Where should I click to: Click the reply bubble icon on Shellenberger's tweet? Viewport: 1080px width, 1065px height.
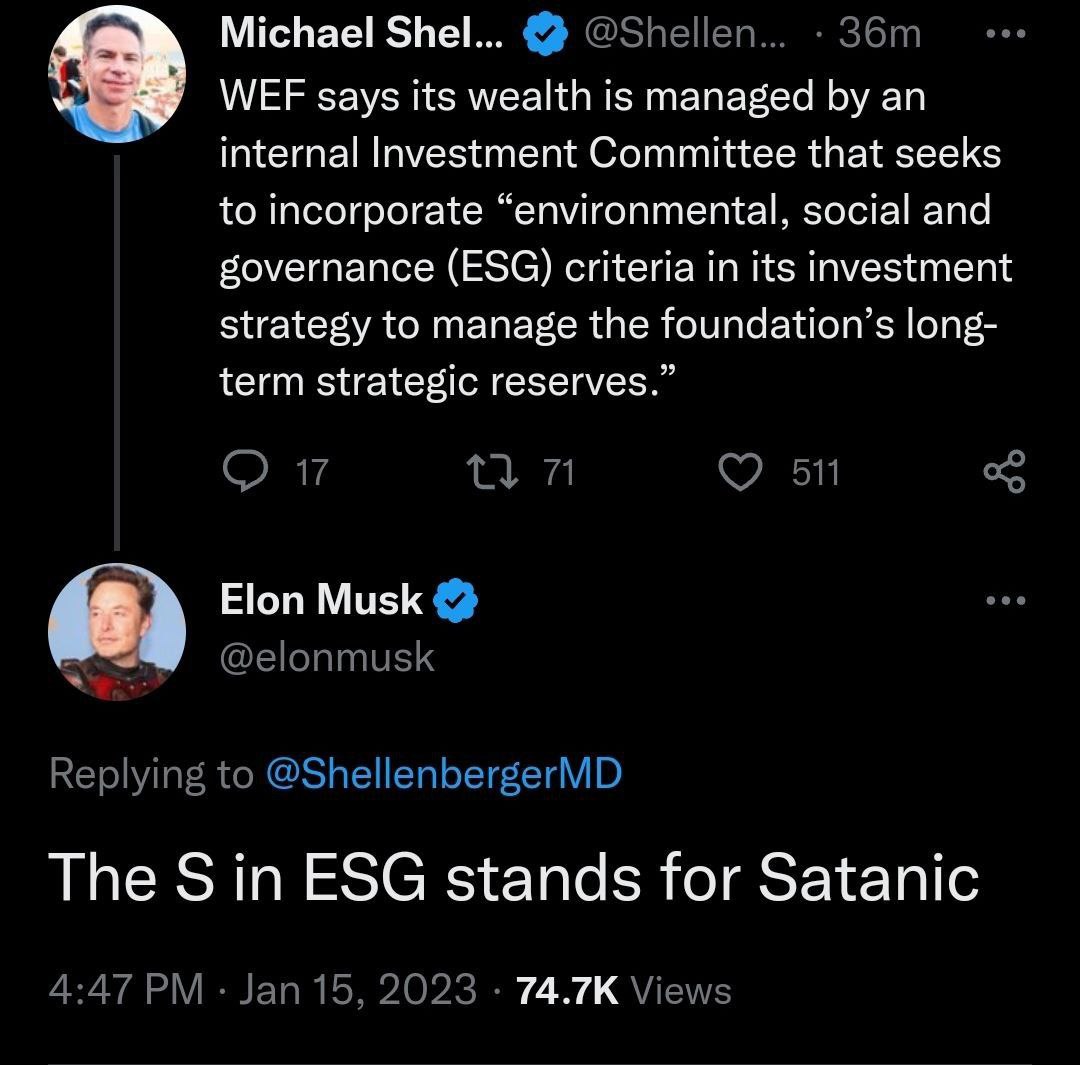click(246, 471)
